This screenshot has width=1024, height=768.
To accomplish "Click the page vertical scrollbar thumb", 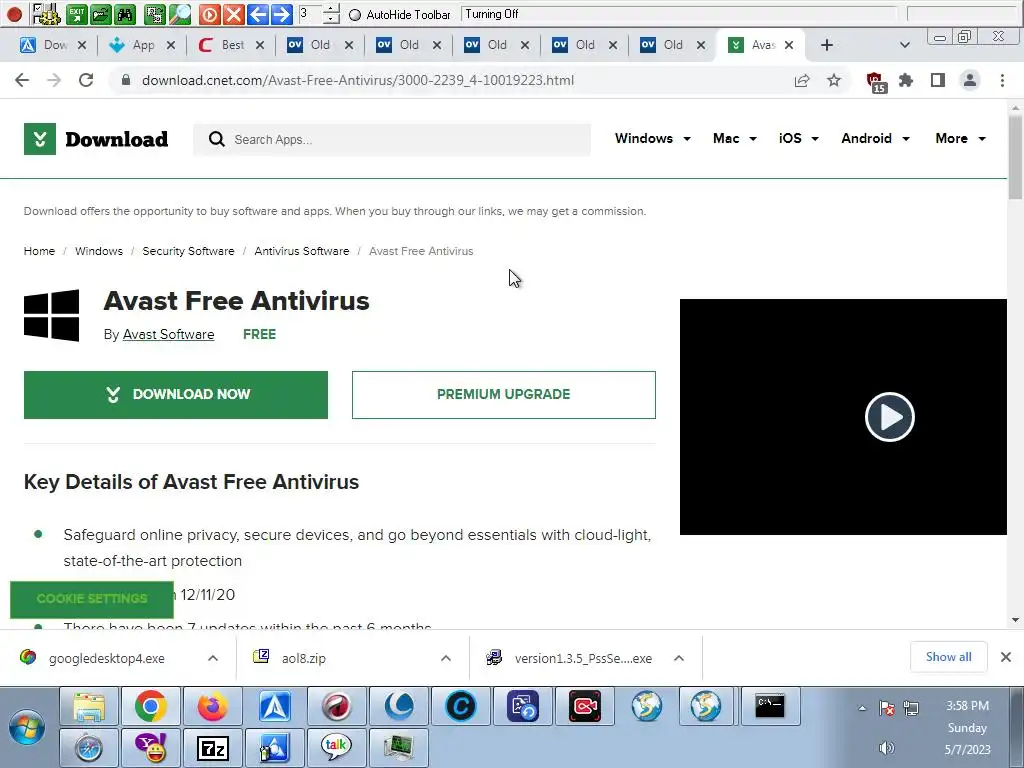I will (x=1015, y=157).
